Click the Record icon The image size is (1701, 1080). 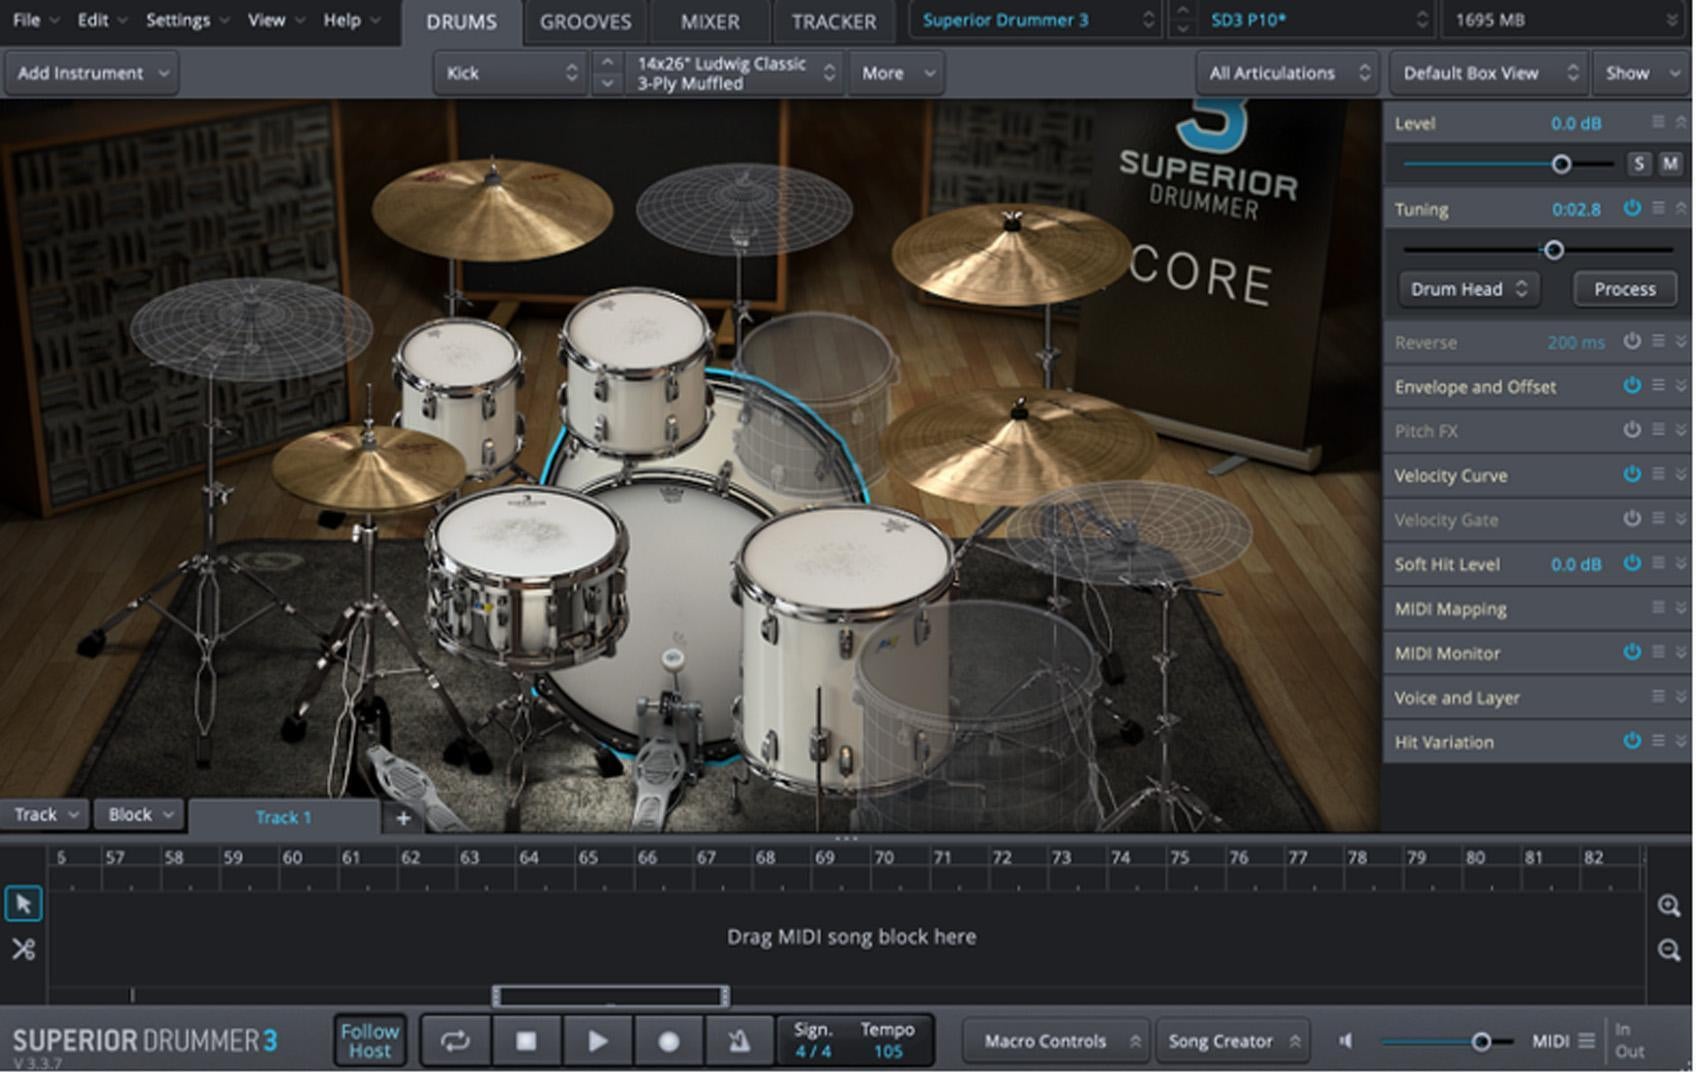pyautogui.click(x=667, y=1040)
